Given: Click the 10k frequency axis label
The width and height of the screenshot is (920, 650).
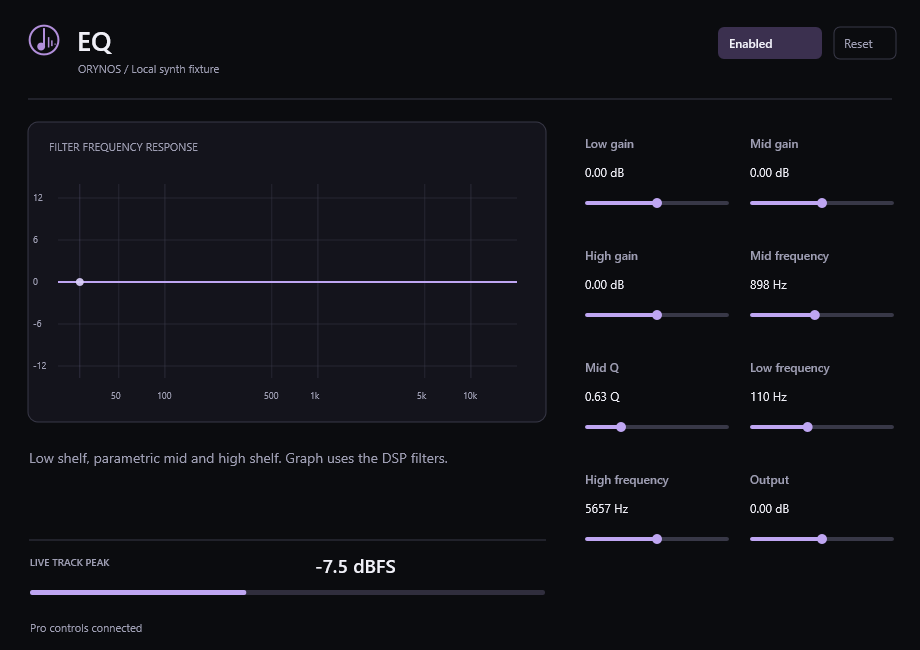Looking at the screenshot, I should tap(470, 396).
